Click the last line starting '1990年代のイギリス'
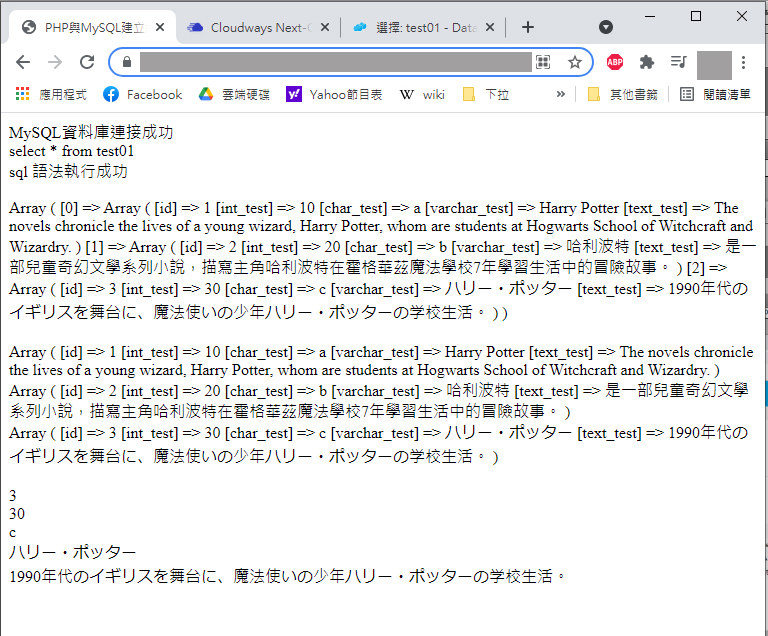Screen dimensions: 768x636 [288, 576]
